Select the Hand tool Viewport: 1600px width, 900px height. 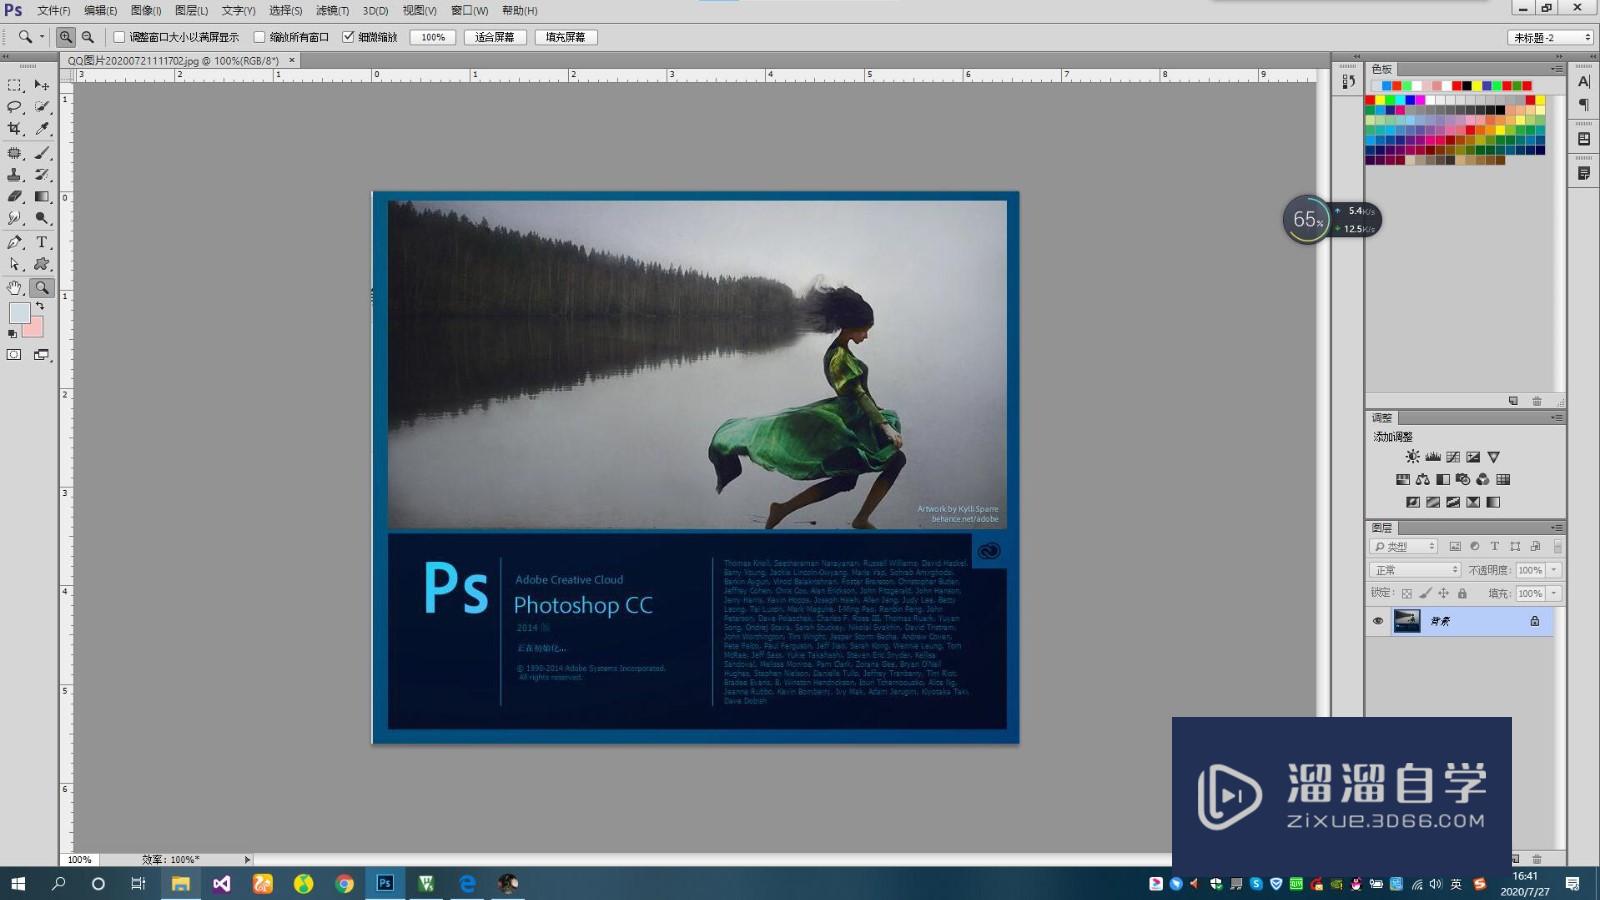(x=15, y=288)
